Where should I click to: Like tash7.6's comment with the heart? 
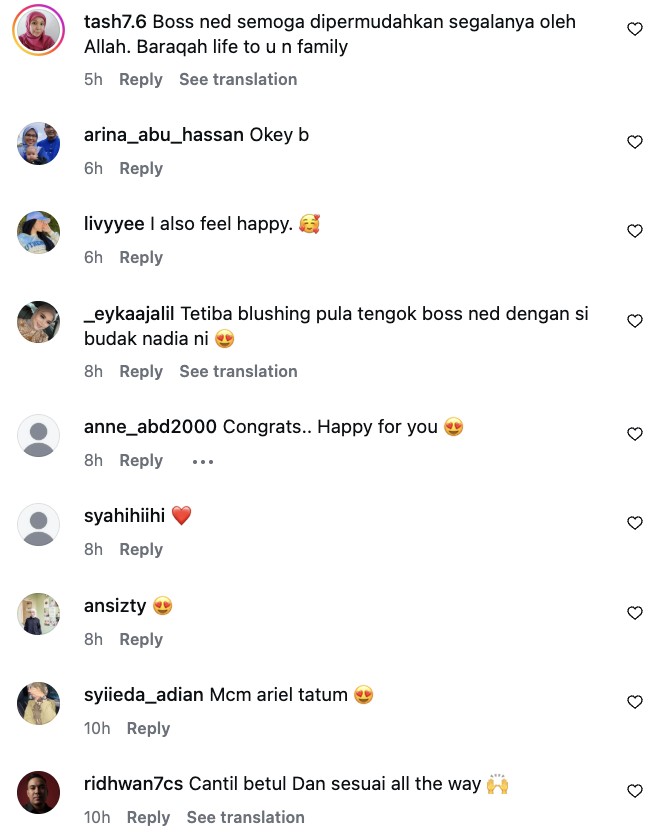pos(634,29)
